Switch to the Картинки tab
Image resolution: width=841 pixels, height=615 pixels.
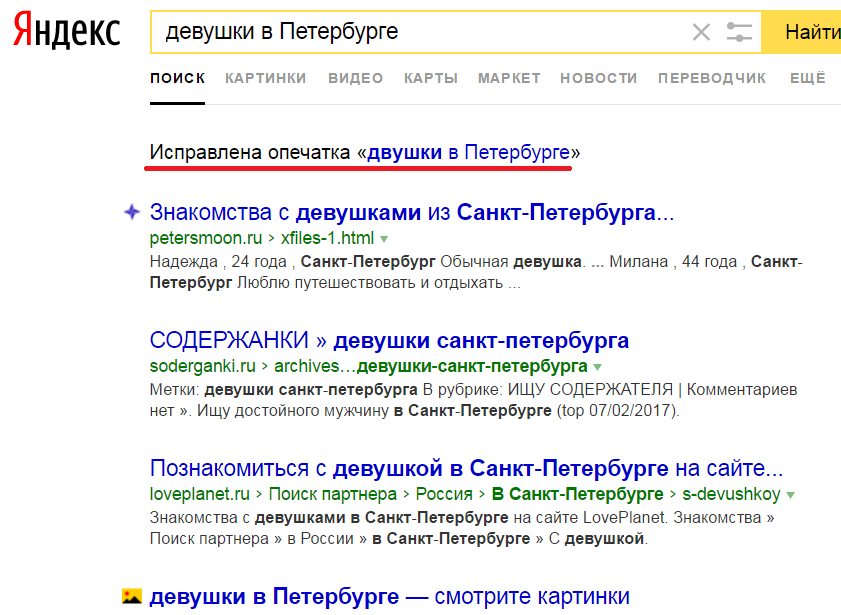click(265, 78)
